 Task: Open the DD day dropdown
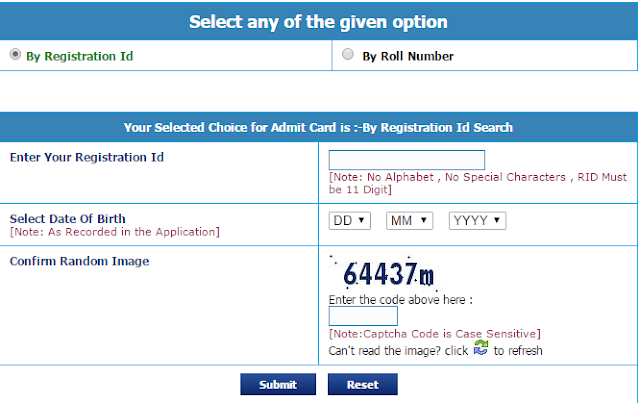coord(350,221)
